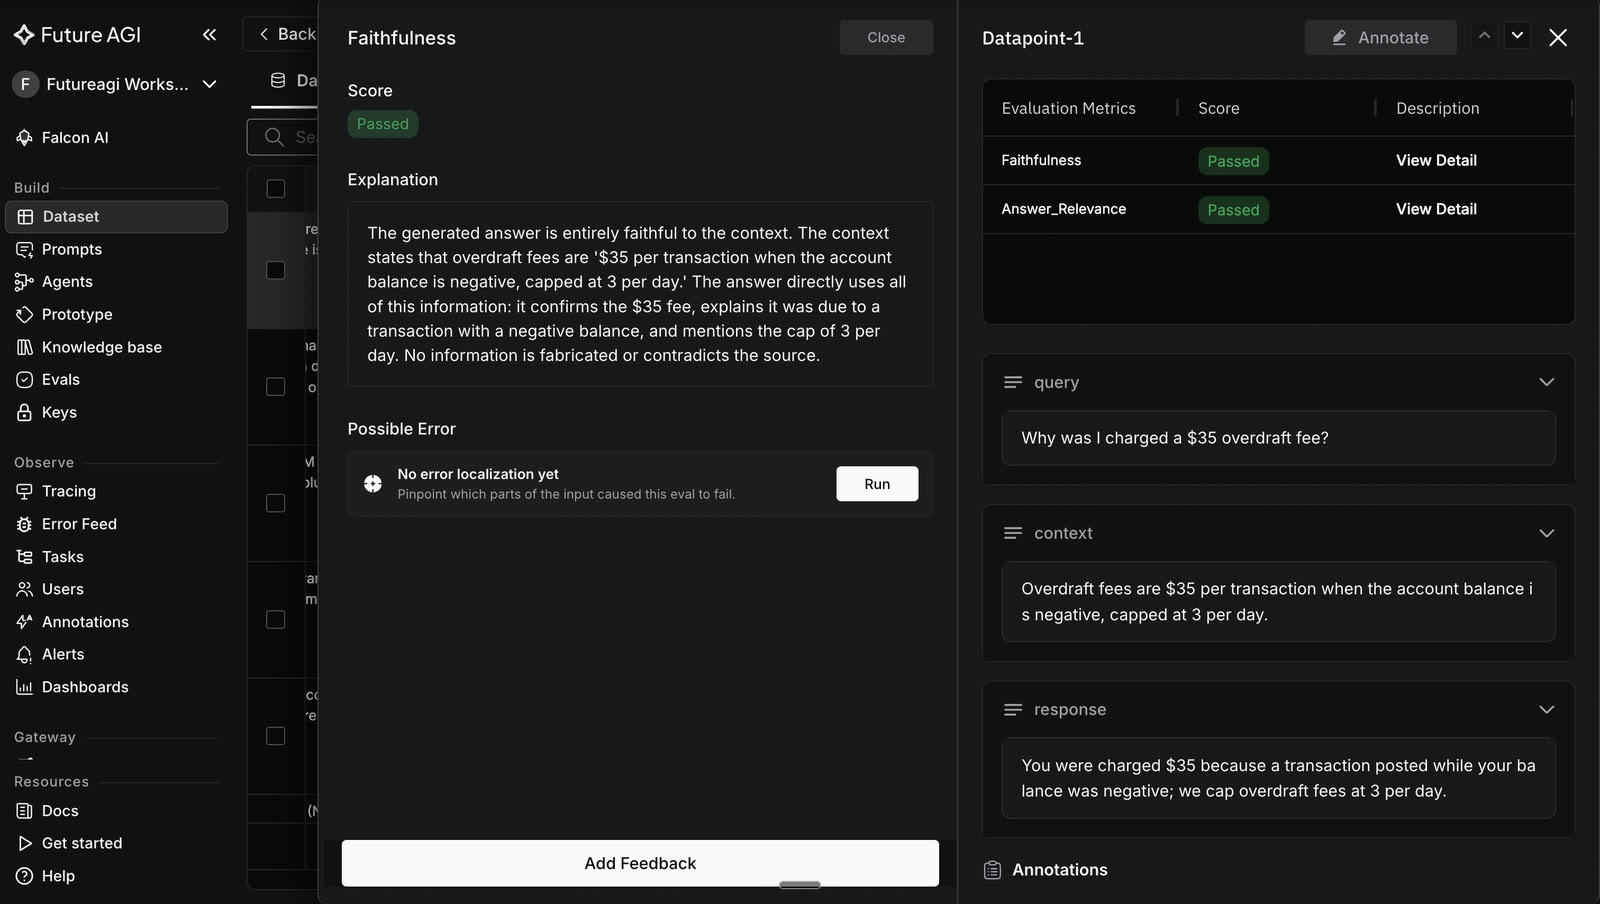This screenshot has height=904, width=1600.
Task: Open Falcon AI from the sidebar
Action: coord(75,137)
